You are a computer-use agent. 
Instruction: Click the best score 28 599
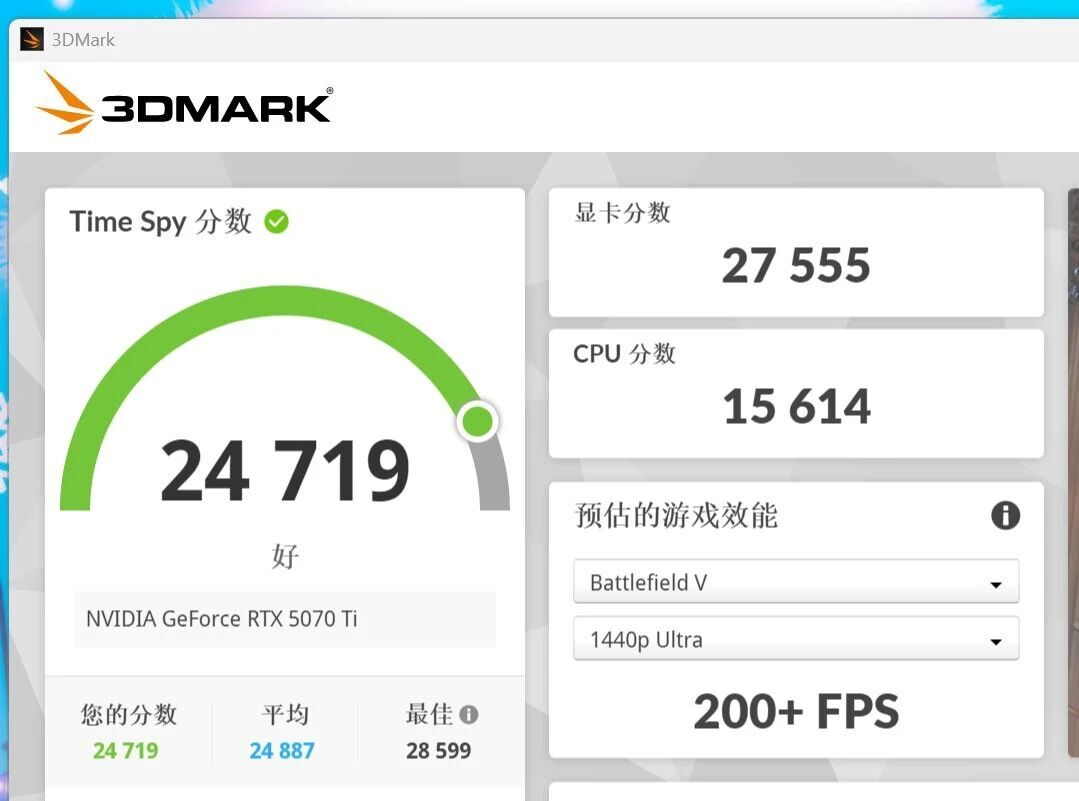pos(438,750)
